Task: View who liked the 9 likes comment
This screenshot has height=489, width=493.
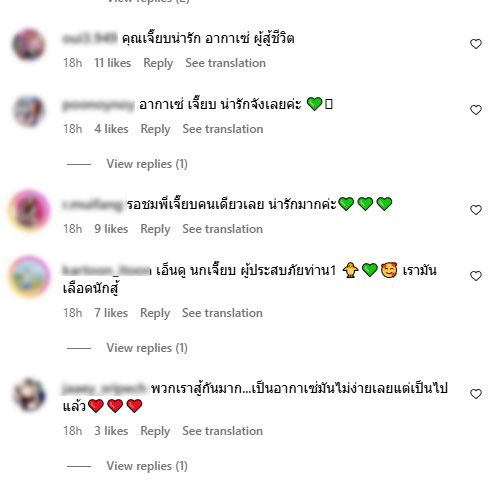Action: (x=111, y=229)
